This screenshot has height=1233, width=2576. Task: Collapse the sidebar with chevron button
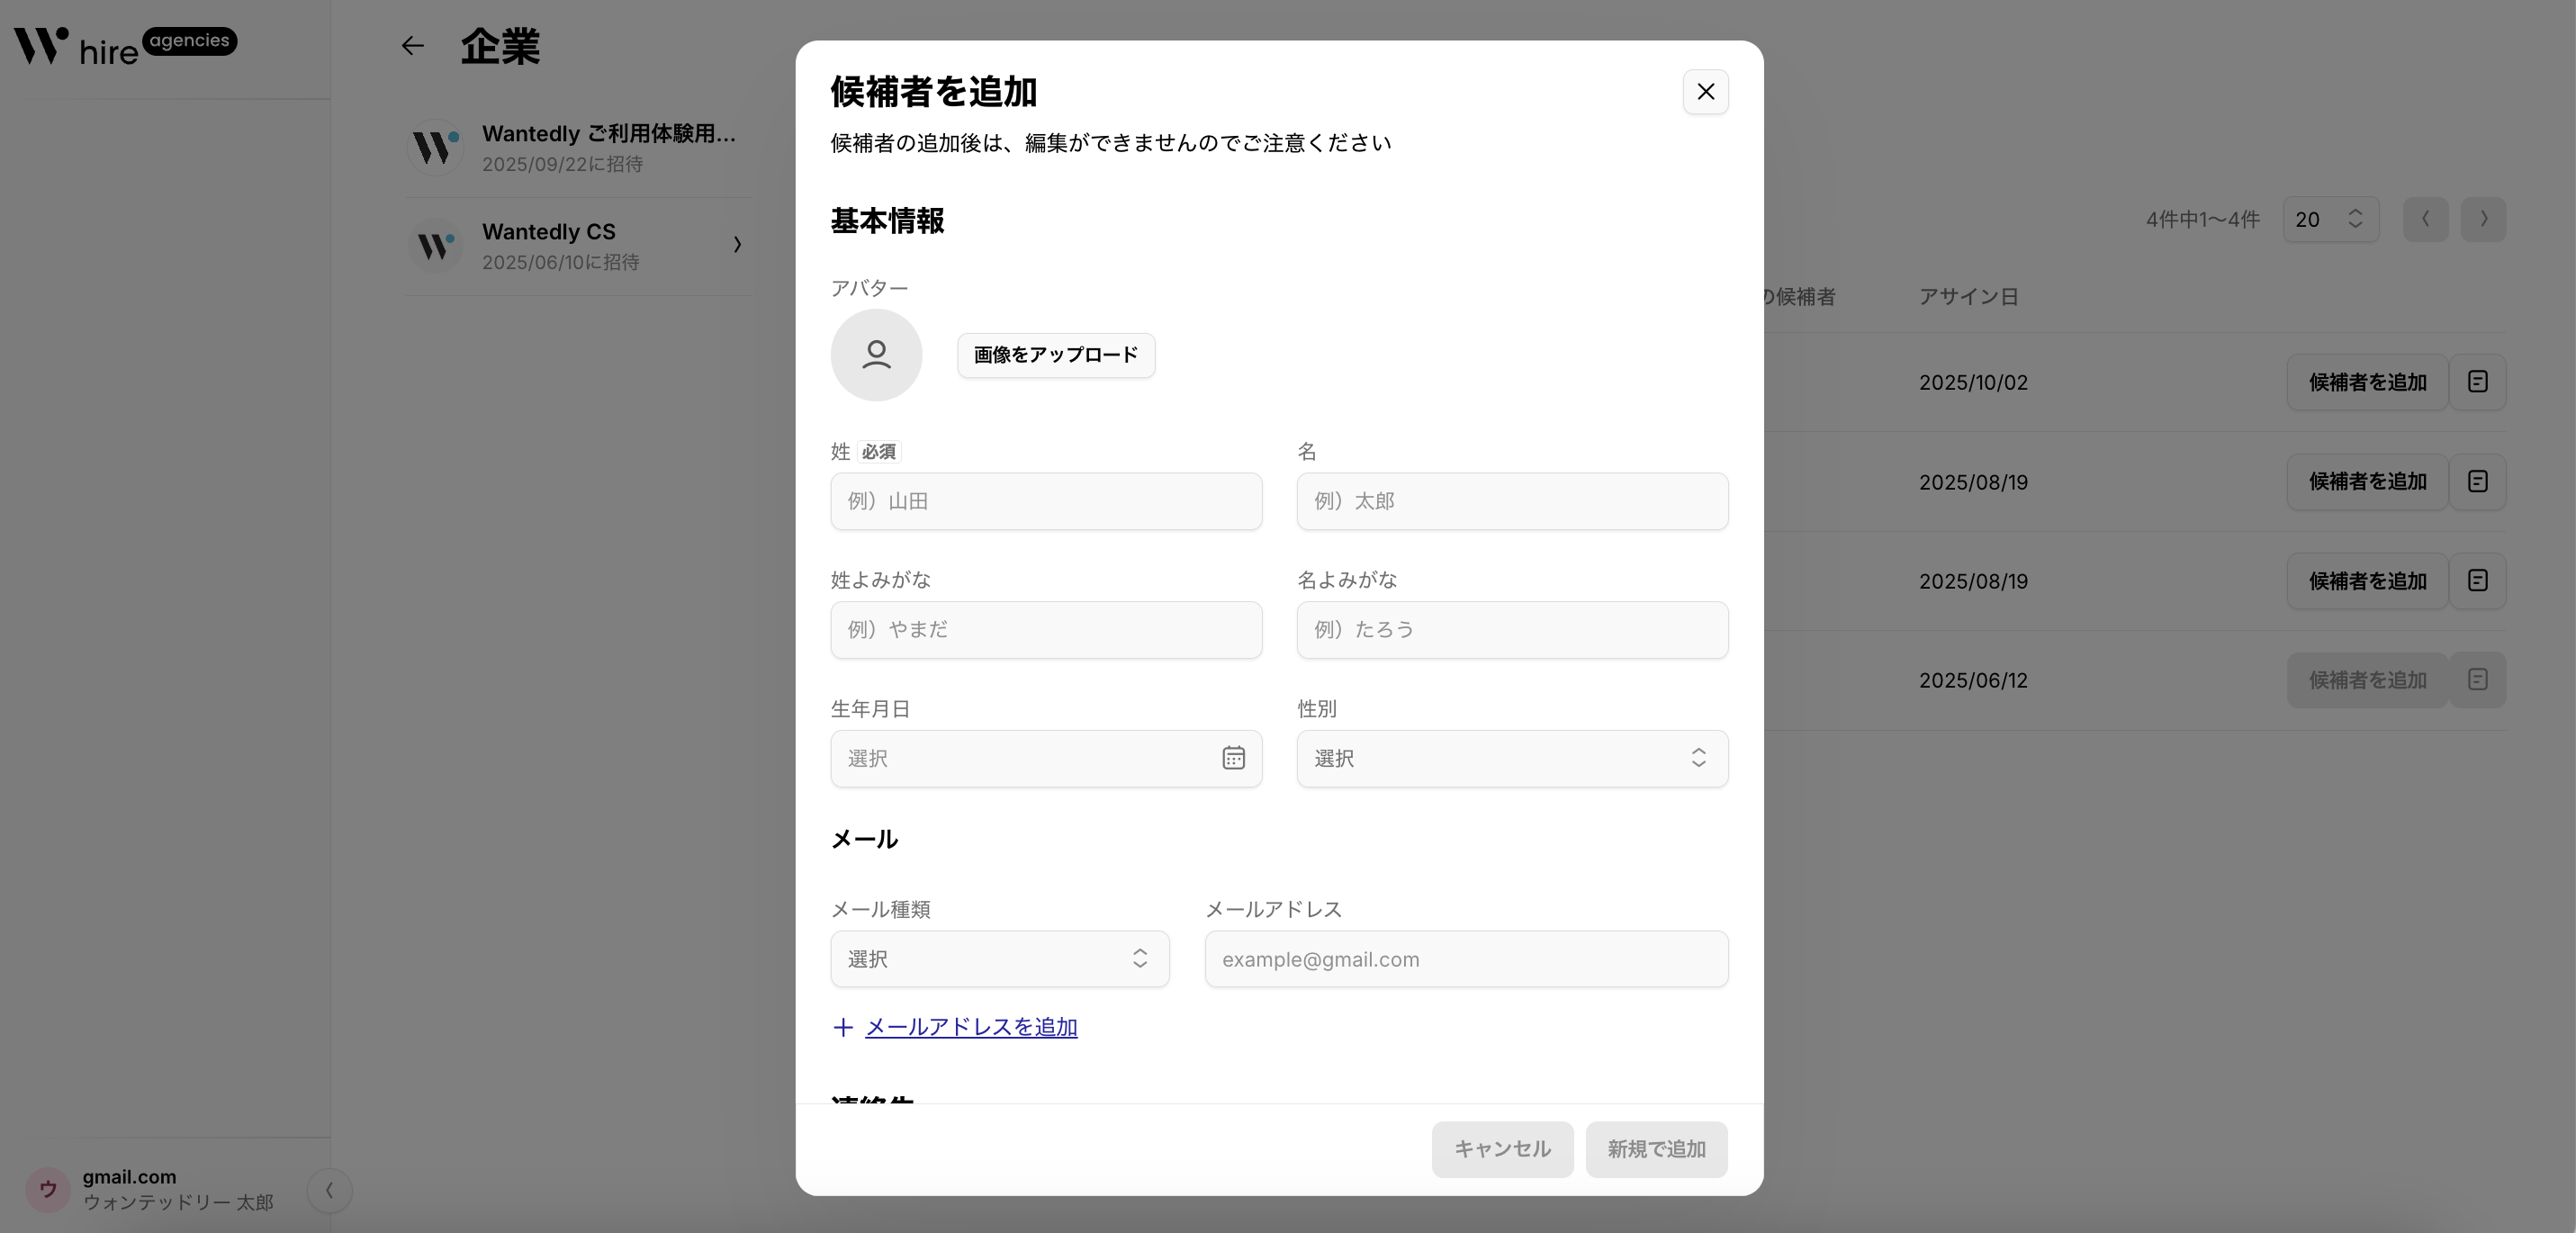pos(329,1190)
